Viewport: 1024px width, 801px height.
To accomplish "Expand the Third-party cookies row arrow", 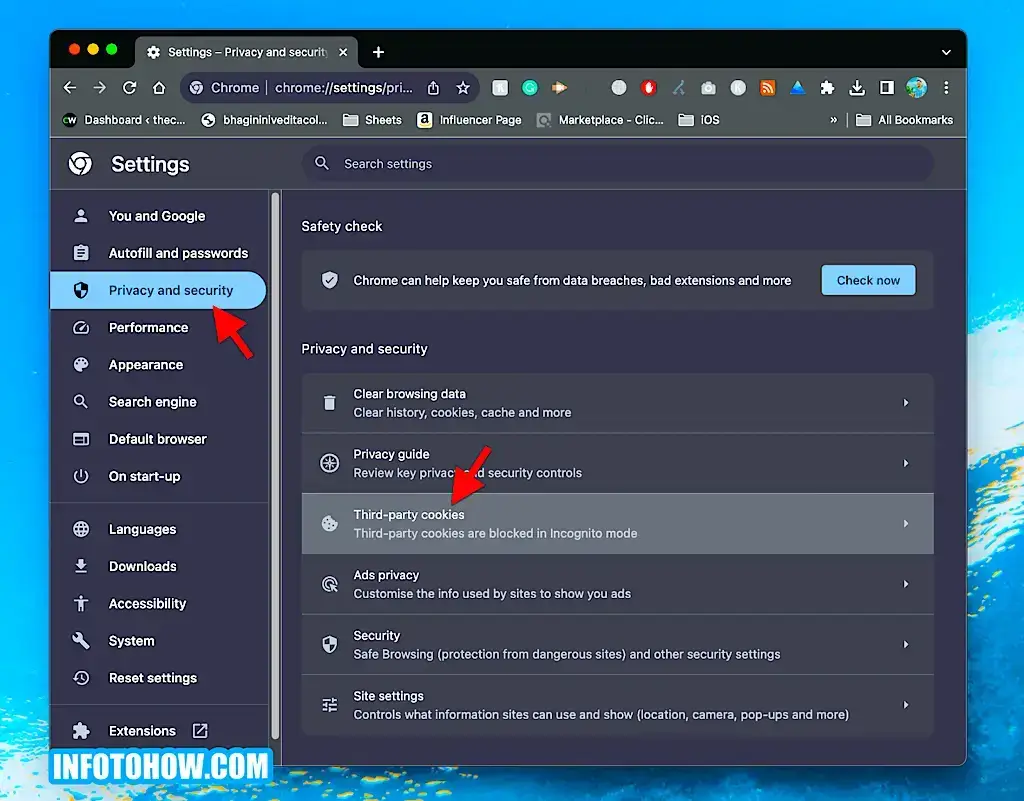I will [x=906, y=524].
